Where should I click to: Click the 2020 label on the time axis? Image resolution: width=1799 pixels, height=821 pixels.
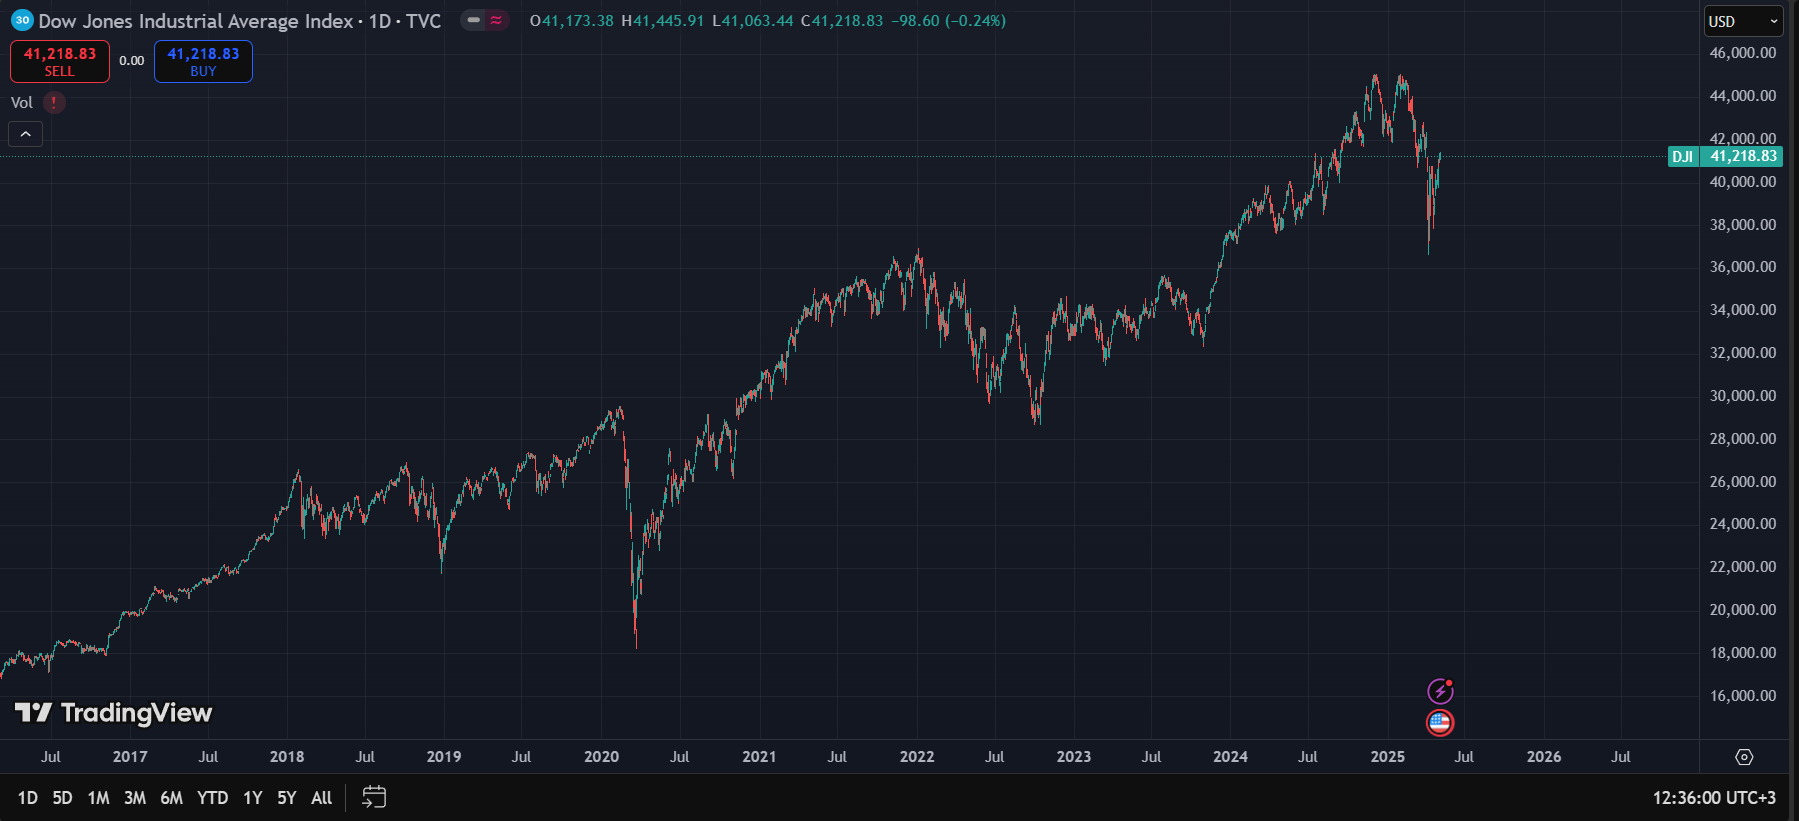tap(602, 756)
